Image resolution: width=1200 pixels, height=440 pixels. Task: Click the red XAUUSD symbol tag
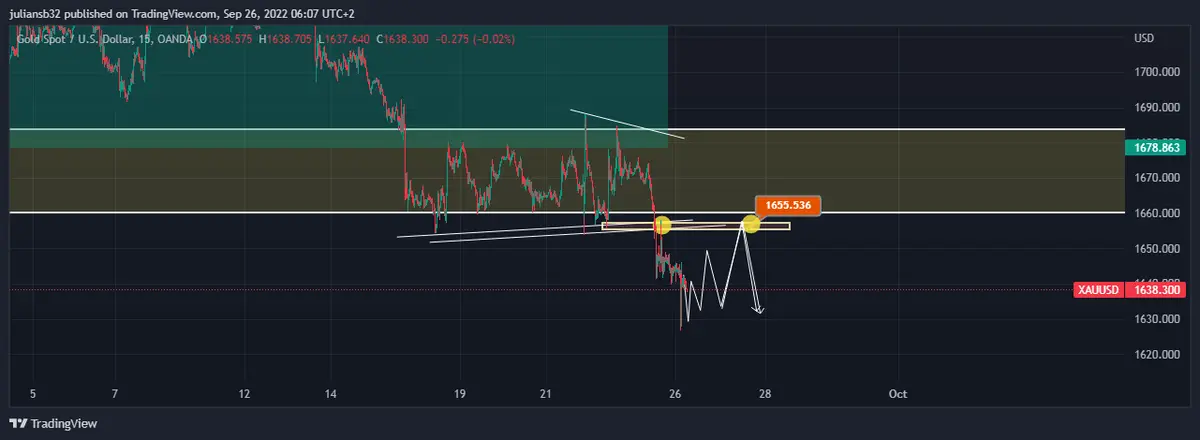tap(1098, 290)
